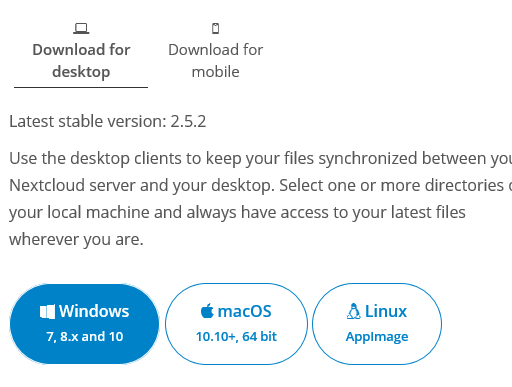
Task: Click the 'macOS' label text
Action: pos(244,312)
